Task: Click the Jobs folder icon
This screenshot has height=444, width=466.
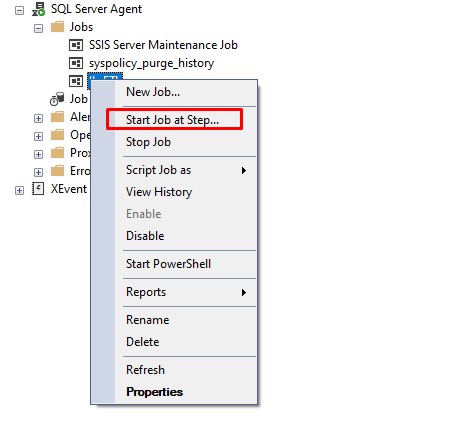Action: tap(57, 27)
